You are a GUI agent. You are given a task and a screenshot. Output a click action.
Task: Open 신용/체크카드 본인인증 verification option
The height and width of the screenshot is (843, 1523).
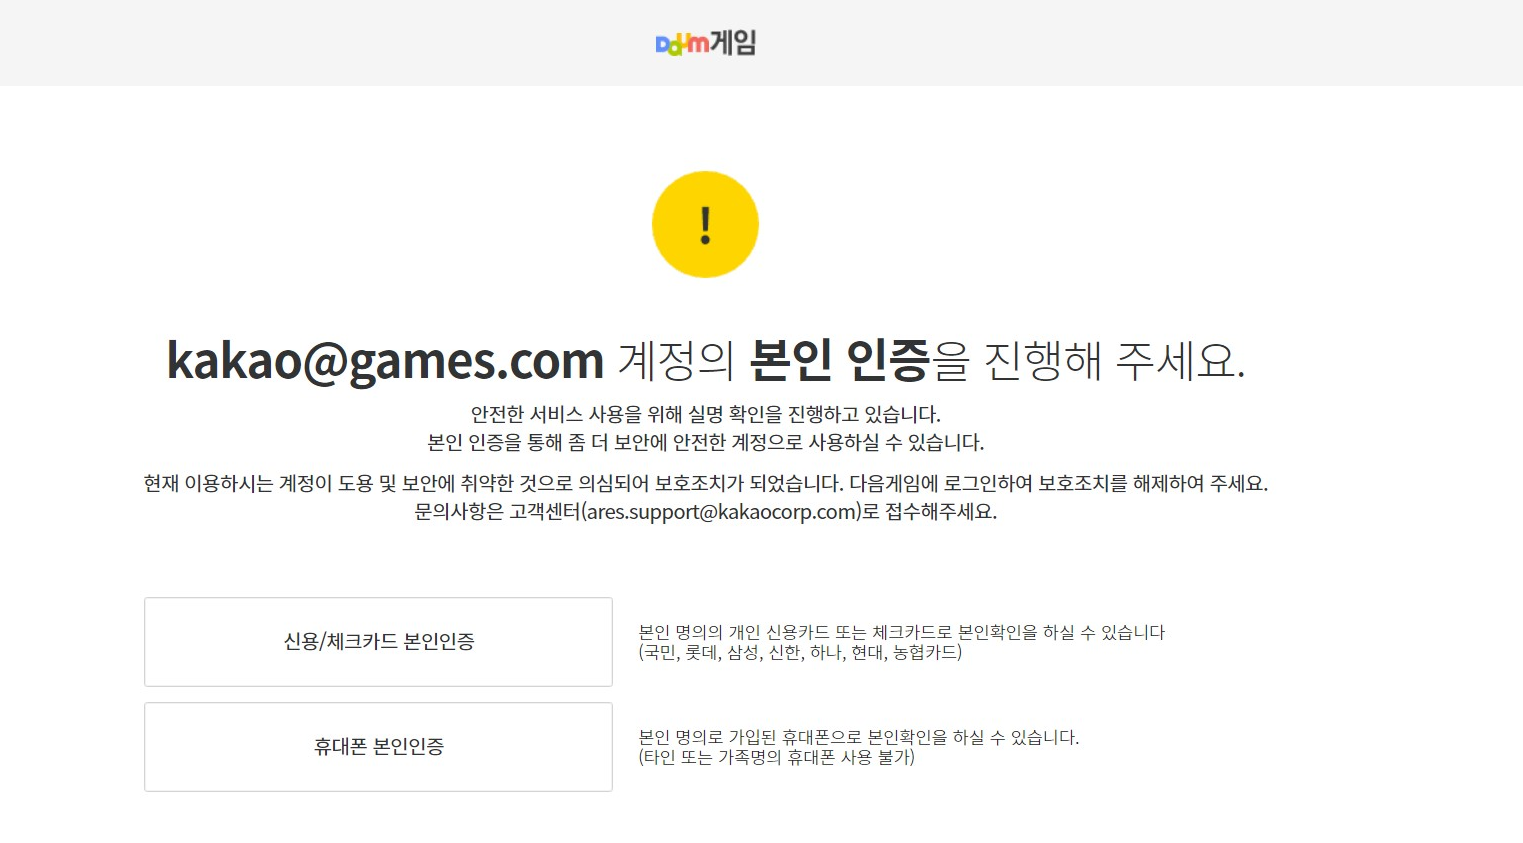pyautogui.click(x=378, y=641)
